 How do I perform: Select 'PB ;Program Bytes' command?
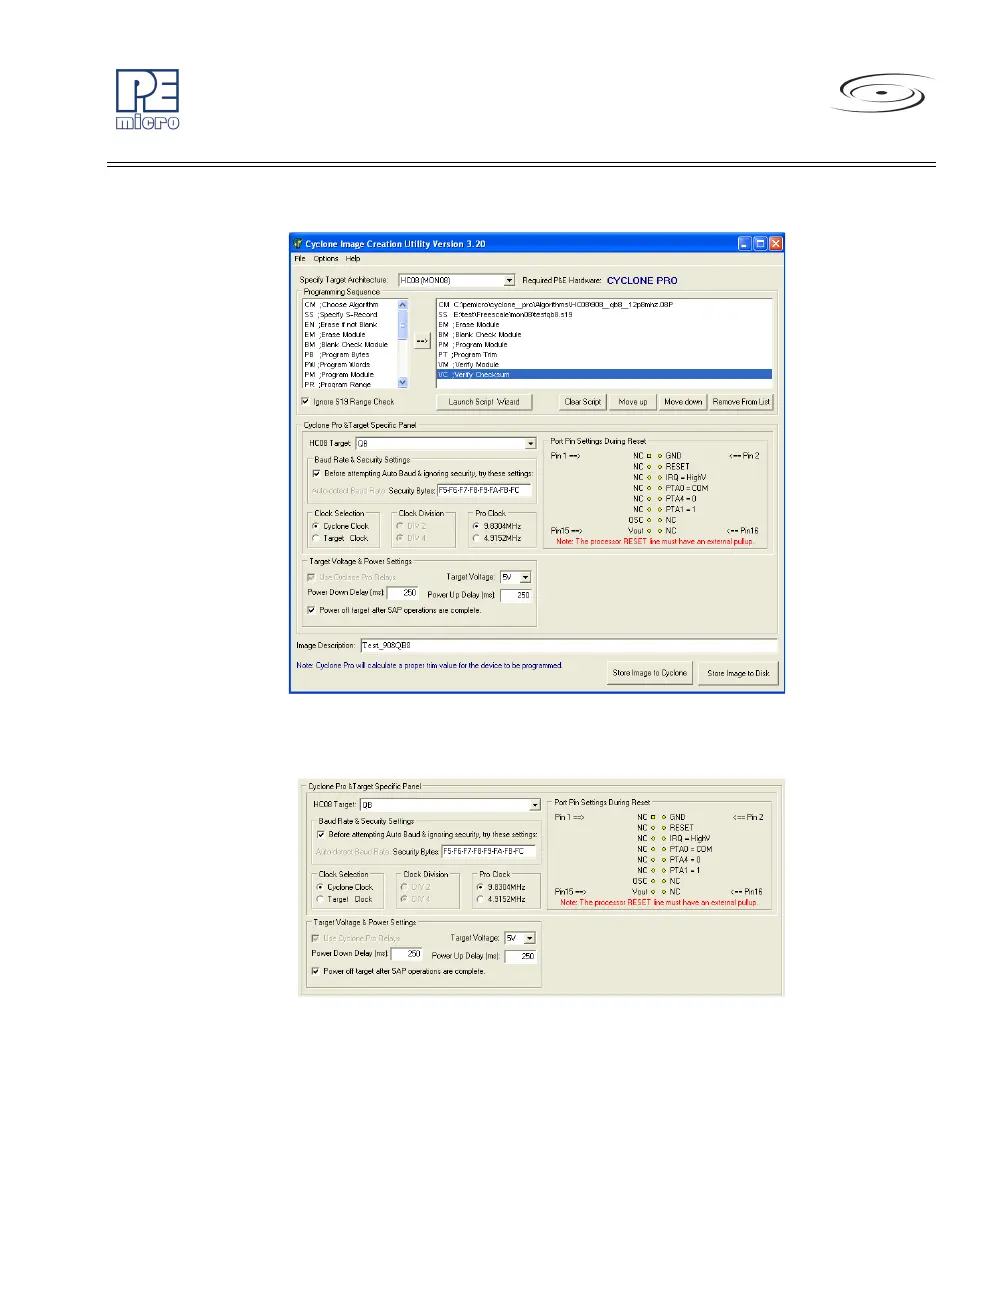350,355
